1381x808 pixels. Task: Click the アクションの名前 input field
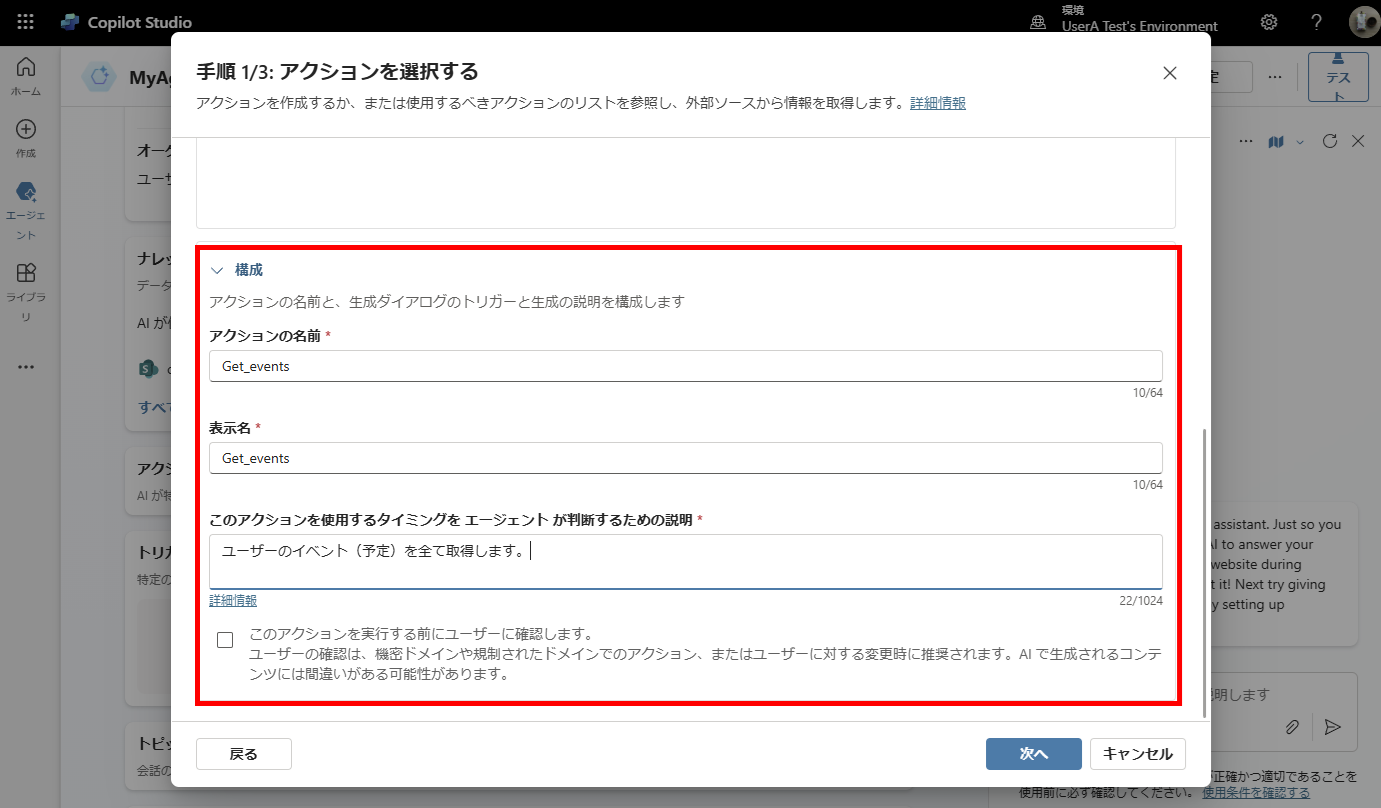pyautogui.click(x=685, y=366)
